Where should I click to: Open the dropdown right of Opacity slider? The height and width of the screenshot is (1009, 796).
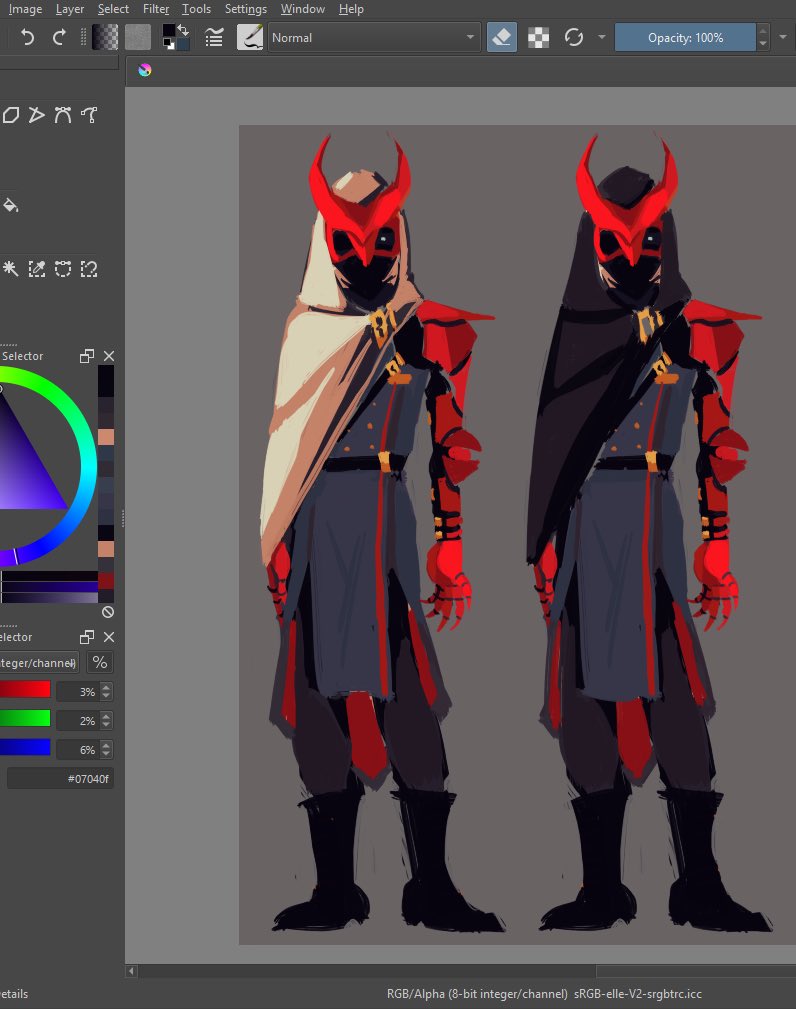pyautogui.click(x=783, y=37)
